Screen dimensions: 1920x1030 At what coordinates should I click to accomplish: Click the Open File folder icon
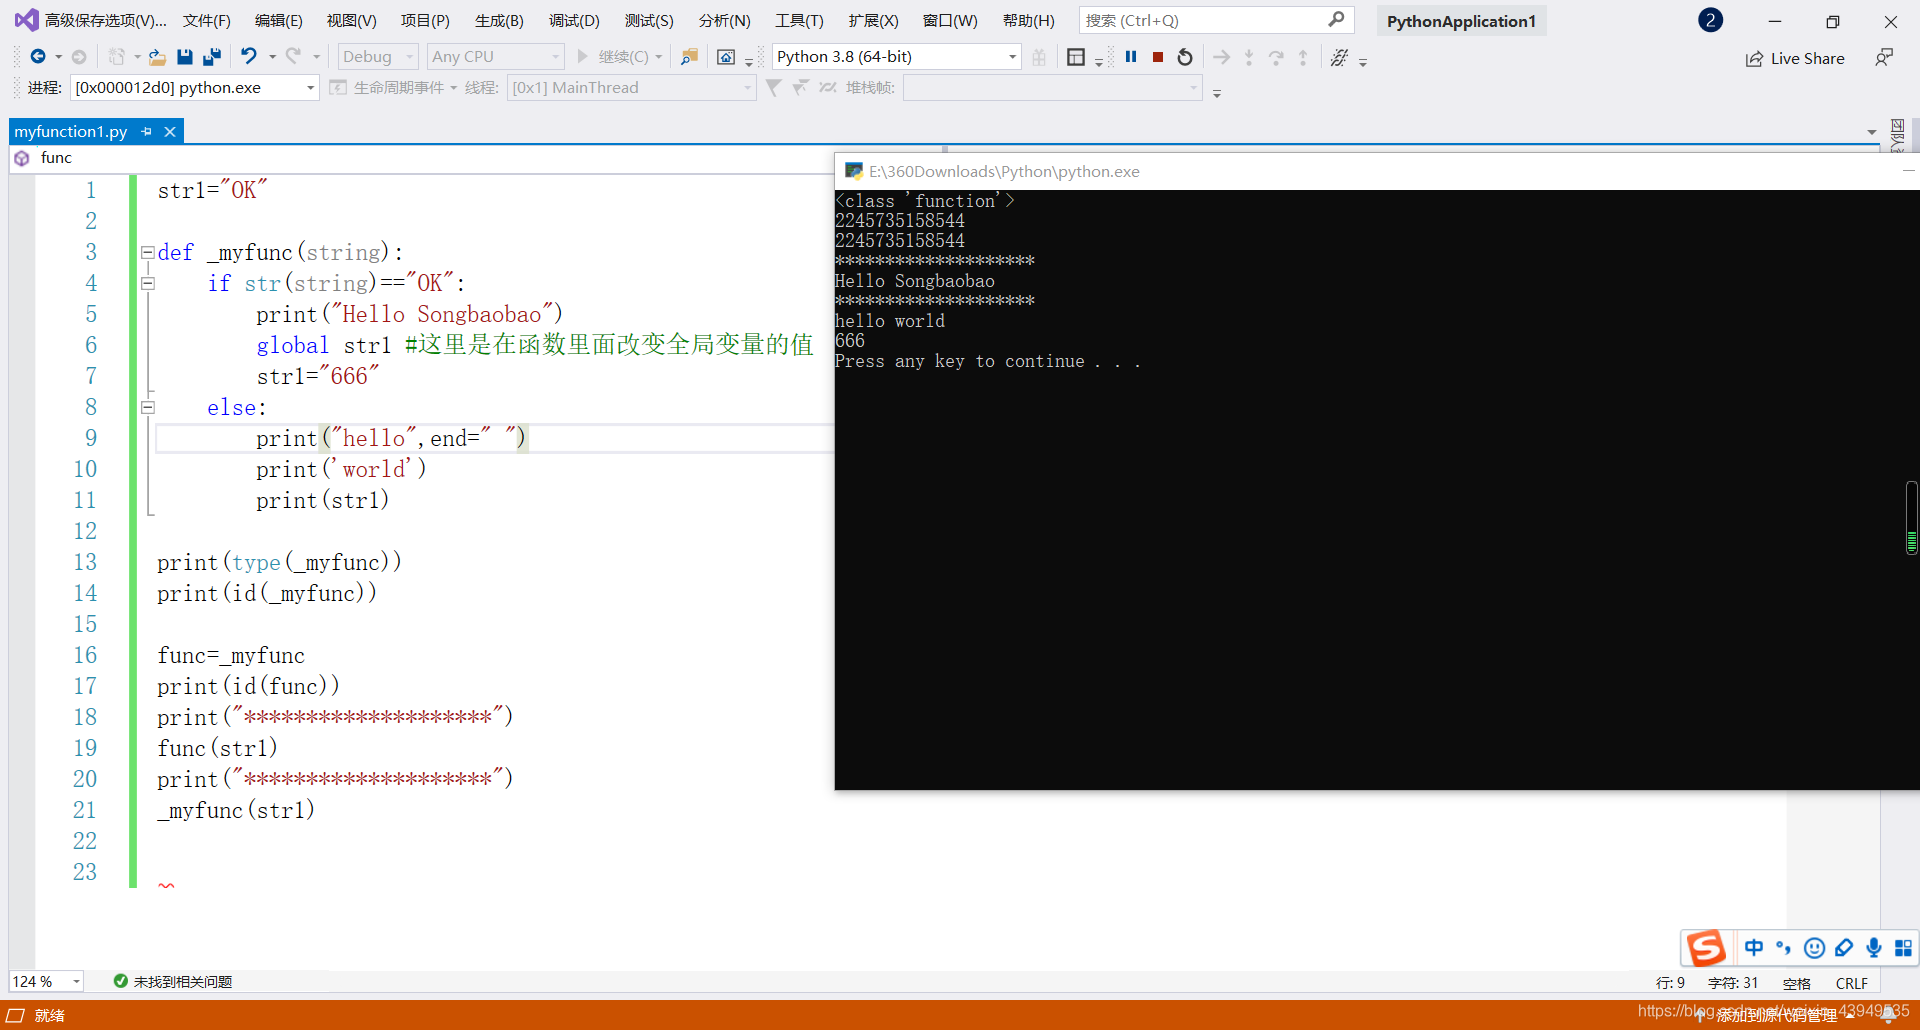click(157, 57)
